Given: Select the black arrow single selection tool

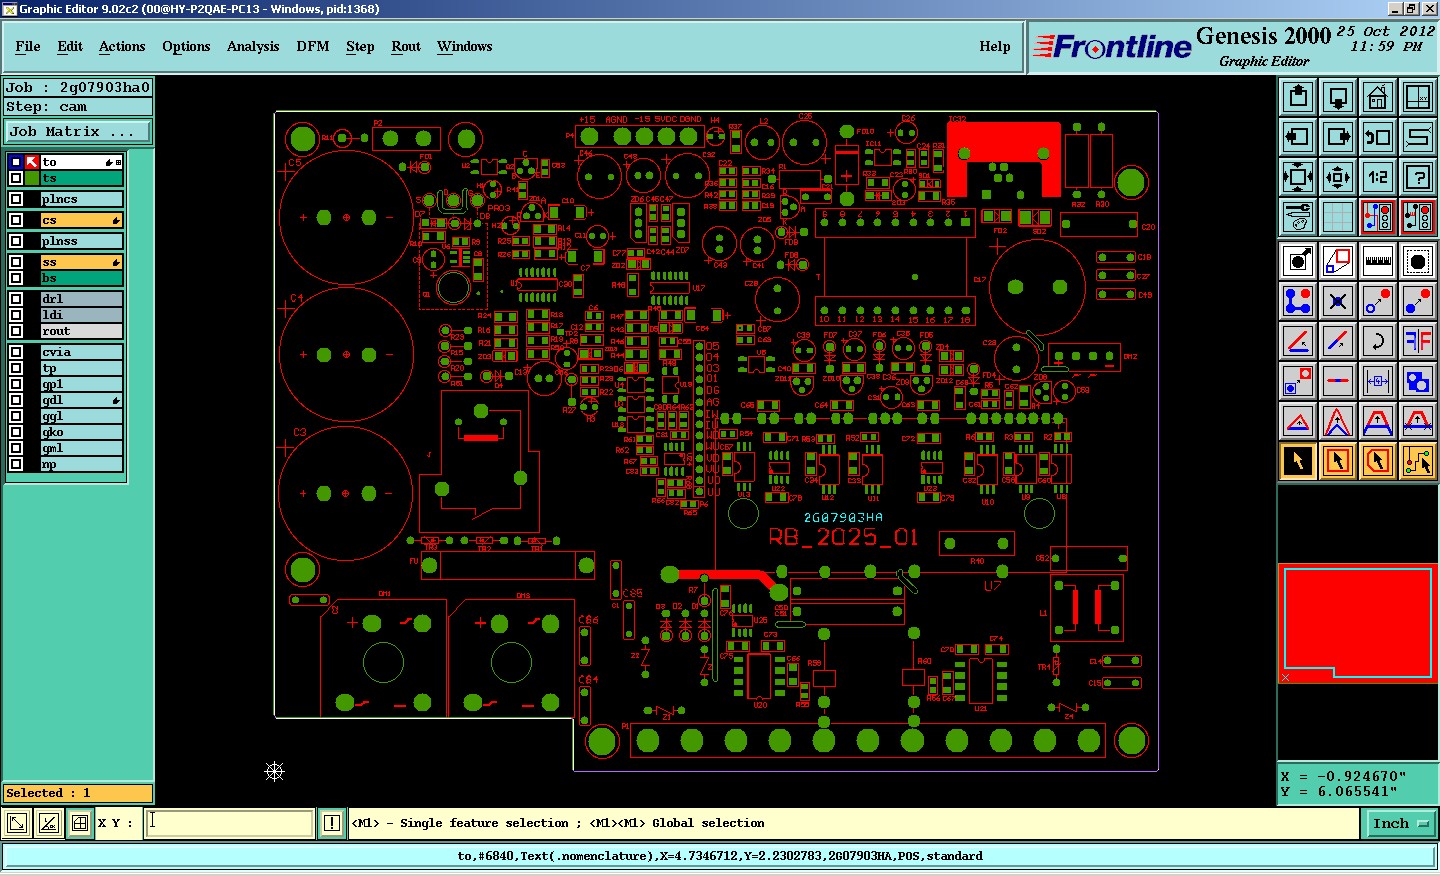Looking at the screenshot, I should (x=1298, y=461).
